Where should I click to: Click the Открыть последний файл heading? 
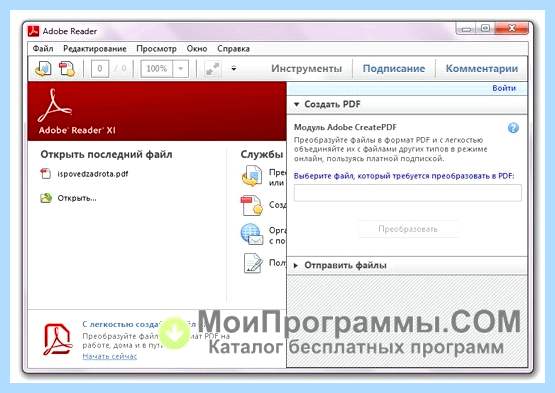click(106, 154)
